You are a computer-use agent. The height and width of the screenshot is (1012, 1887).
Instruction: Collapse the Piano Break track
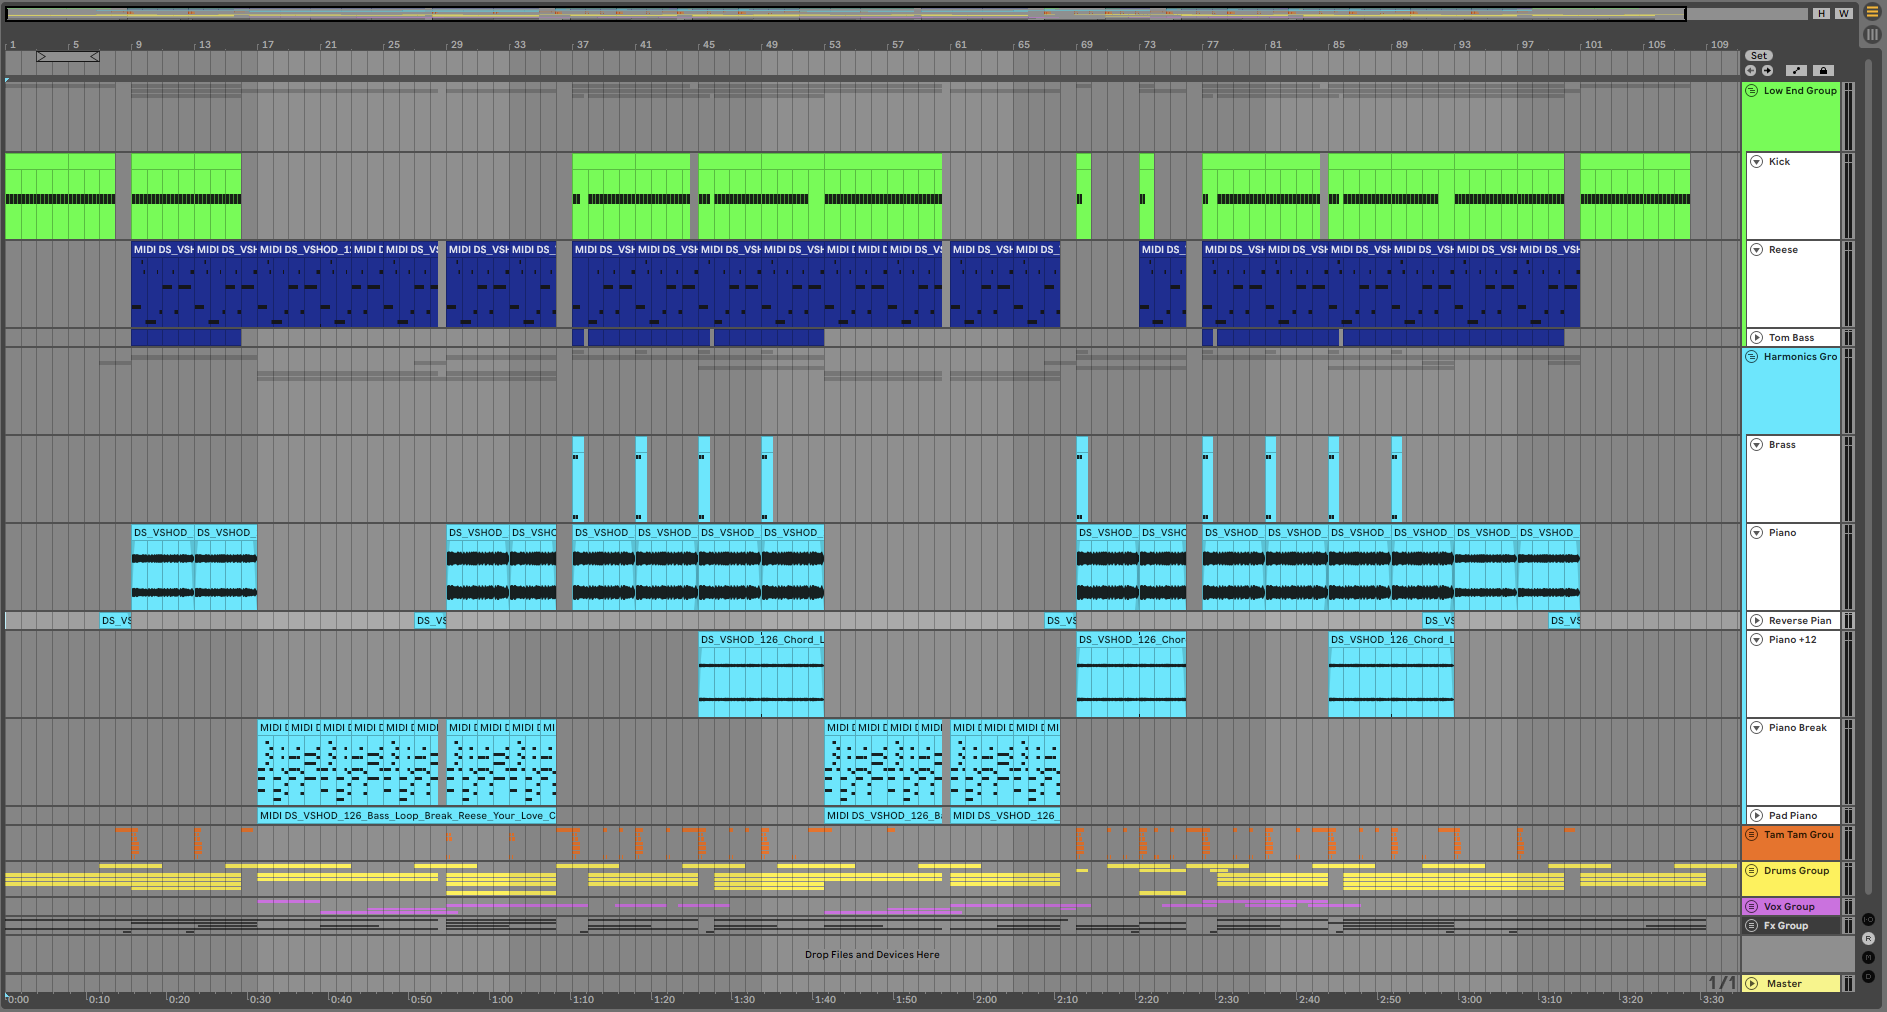click(1757, 728)
